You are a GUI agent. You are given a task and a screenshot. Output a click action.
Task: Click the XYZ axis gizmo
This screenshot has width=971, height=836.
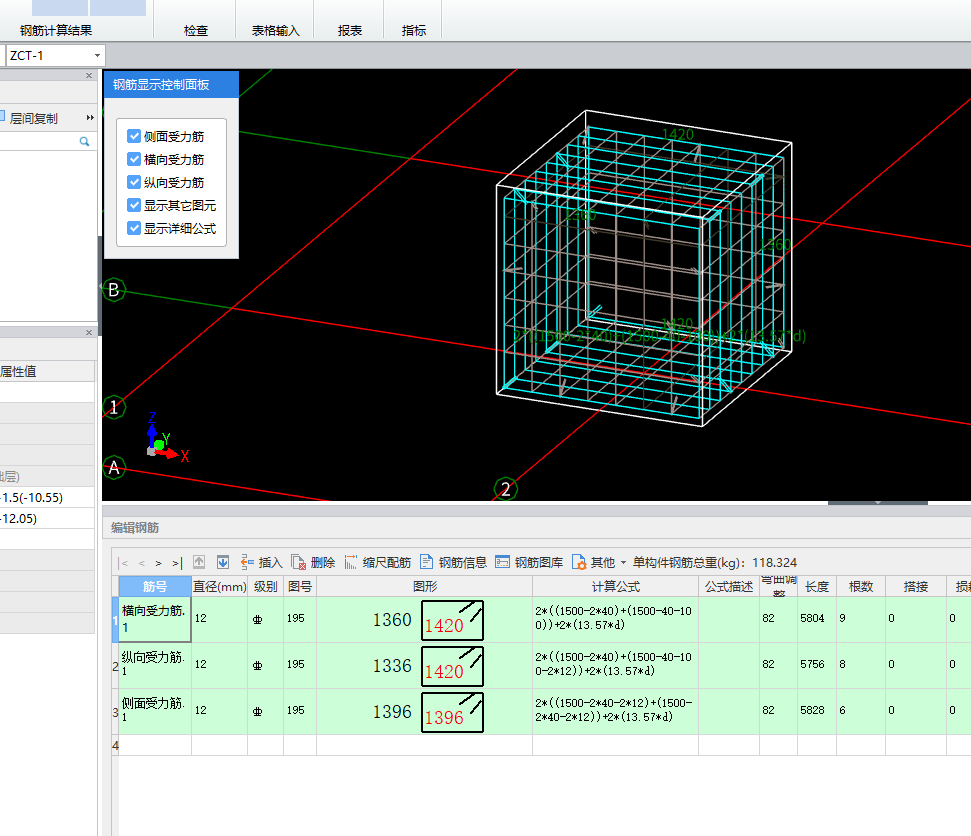pos(165,438)
